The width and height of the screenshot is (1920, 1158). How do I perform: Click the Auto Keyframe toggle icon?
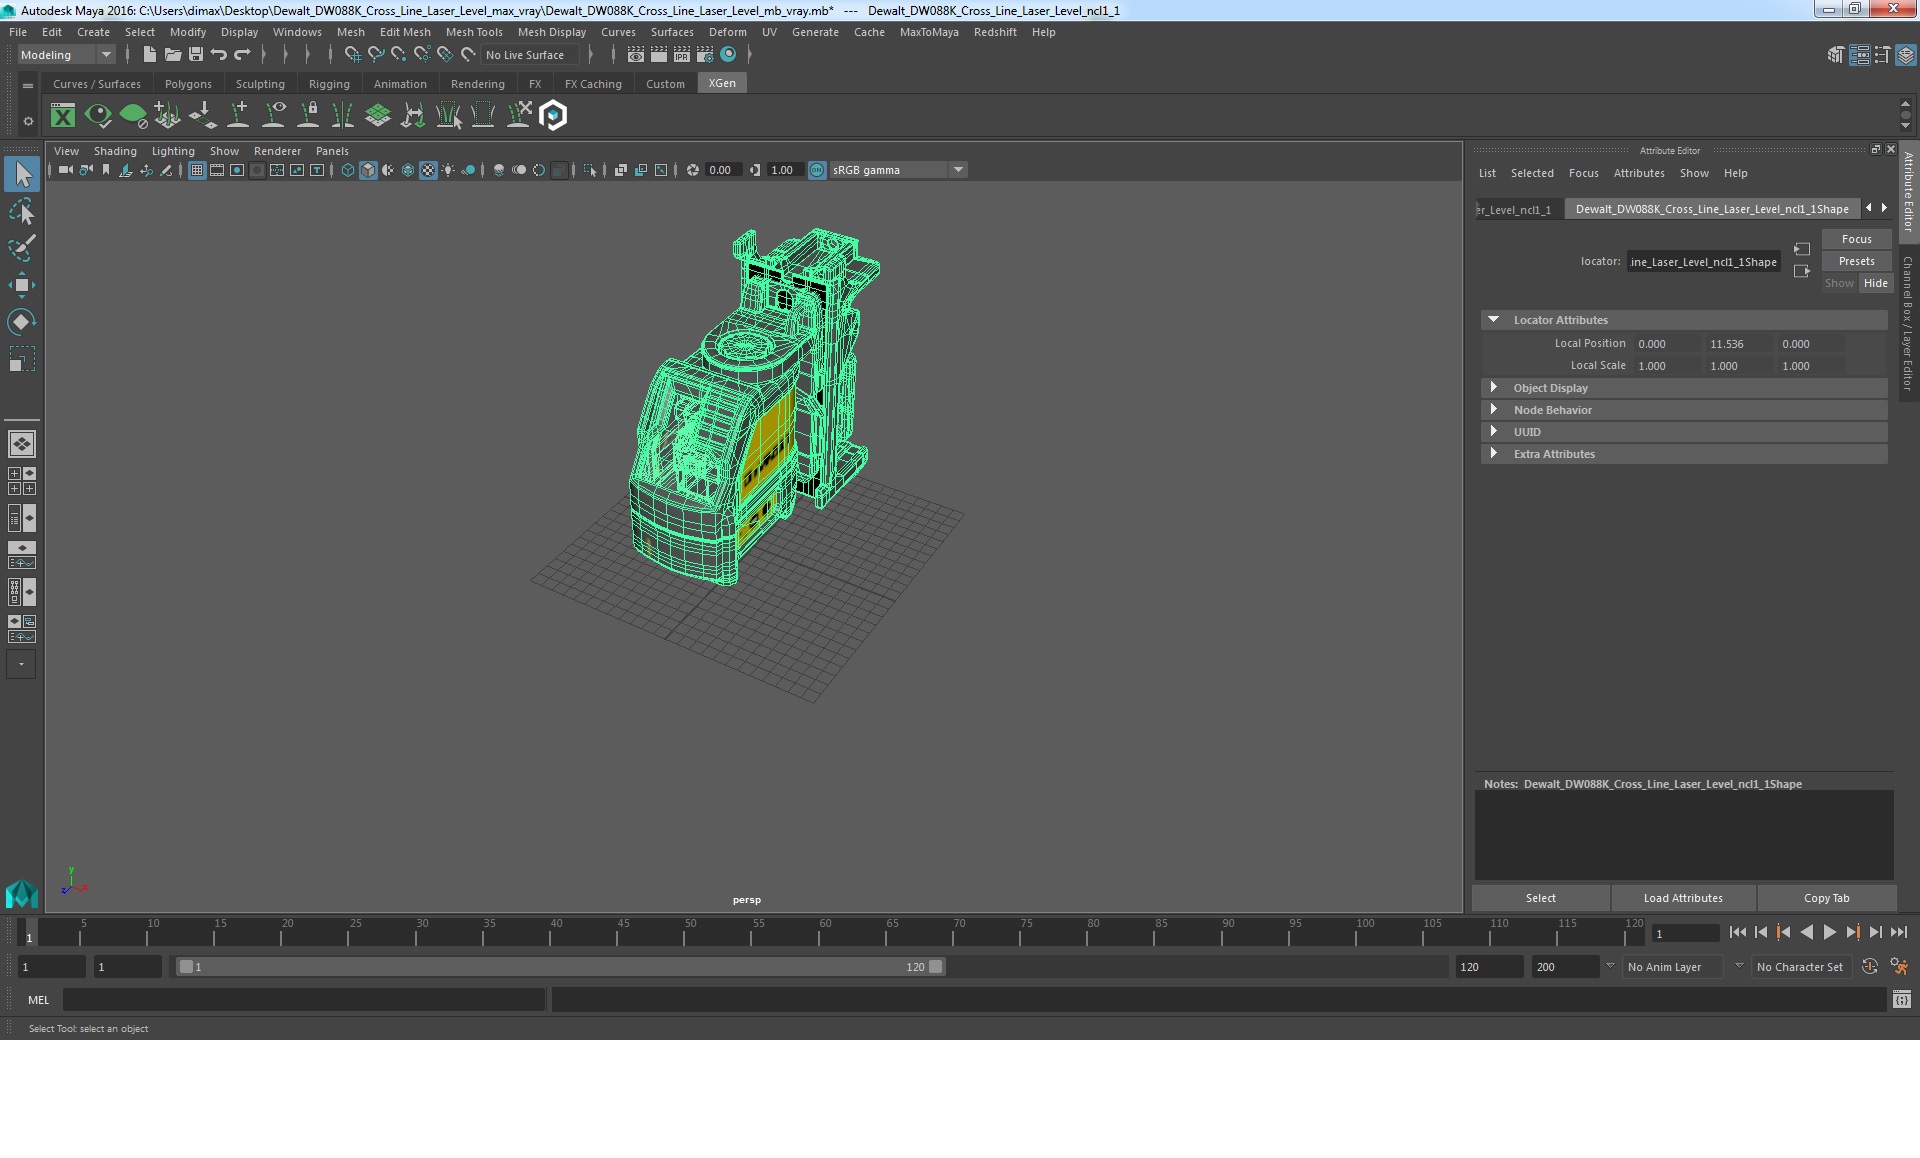pos(1869,967)
